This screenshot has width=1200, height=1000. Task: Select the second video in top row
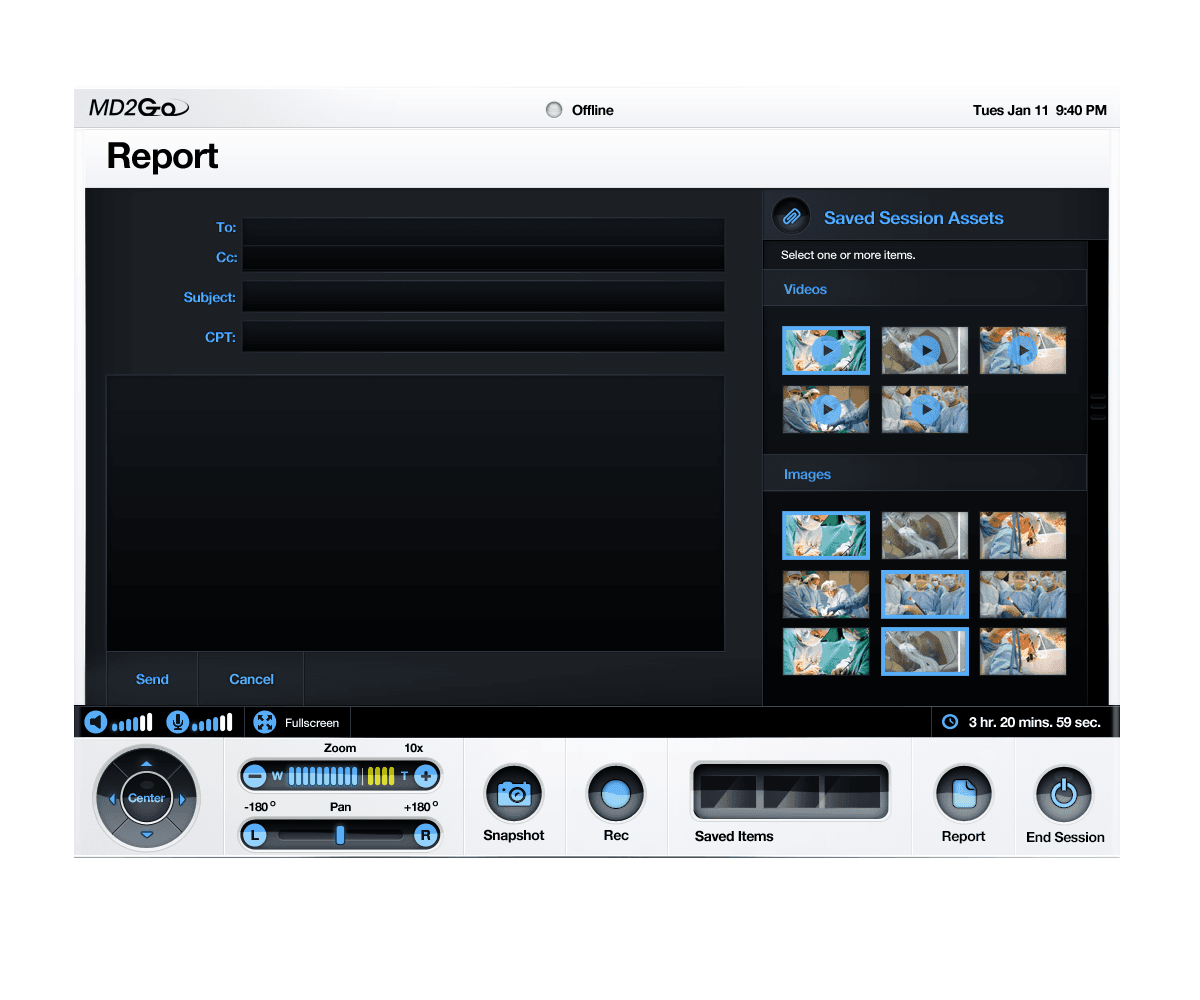(x=925, y=351)
